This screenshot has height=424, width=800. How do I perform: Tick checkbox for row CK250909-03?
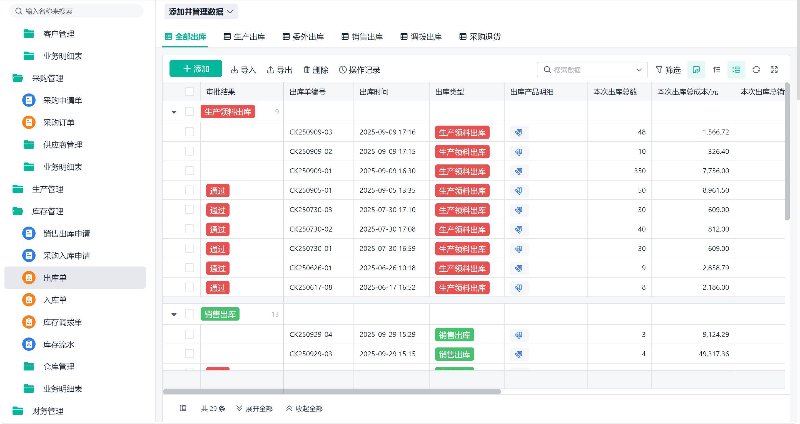(189, 132)
